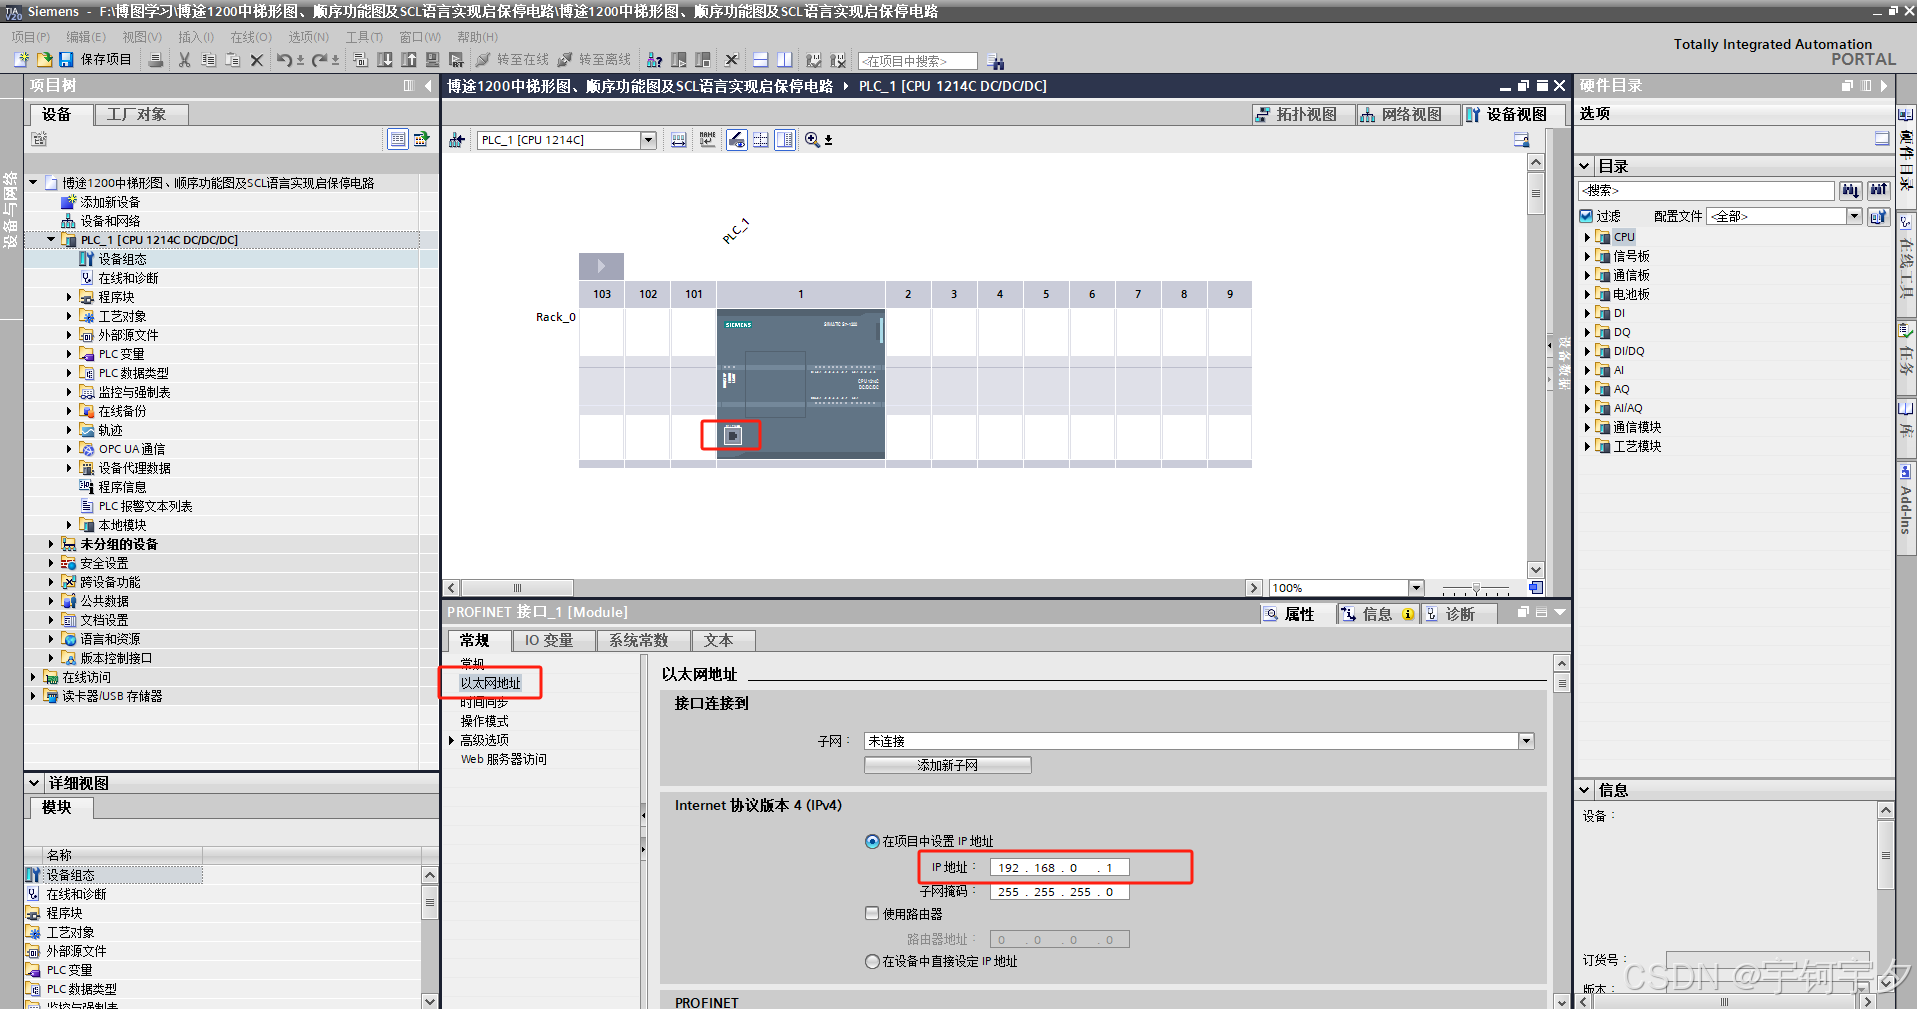The image size is (1917, 1009).
Task: Expand the 未分组的设备 tree node
Action: coord(51,544)
